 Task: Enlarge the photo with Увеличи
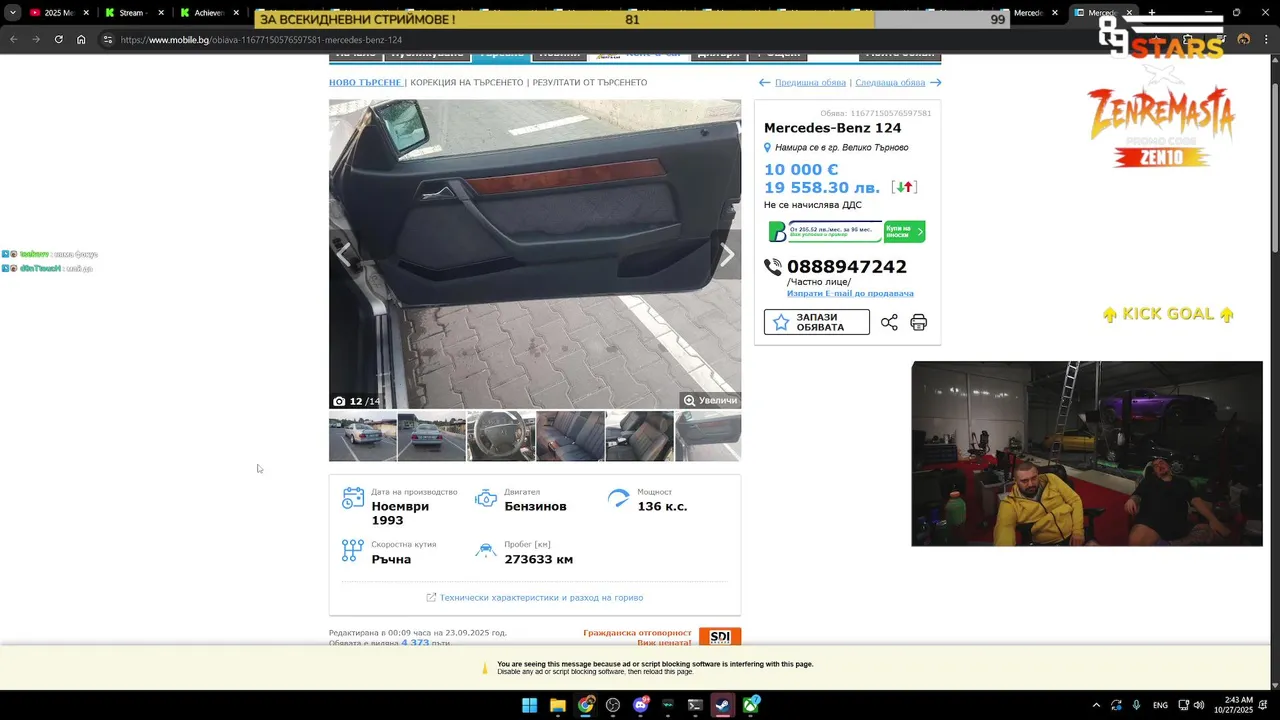pos(710,400)
